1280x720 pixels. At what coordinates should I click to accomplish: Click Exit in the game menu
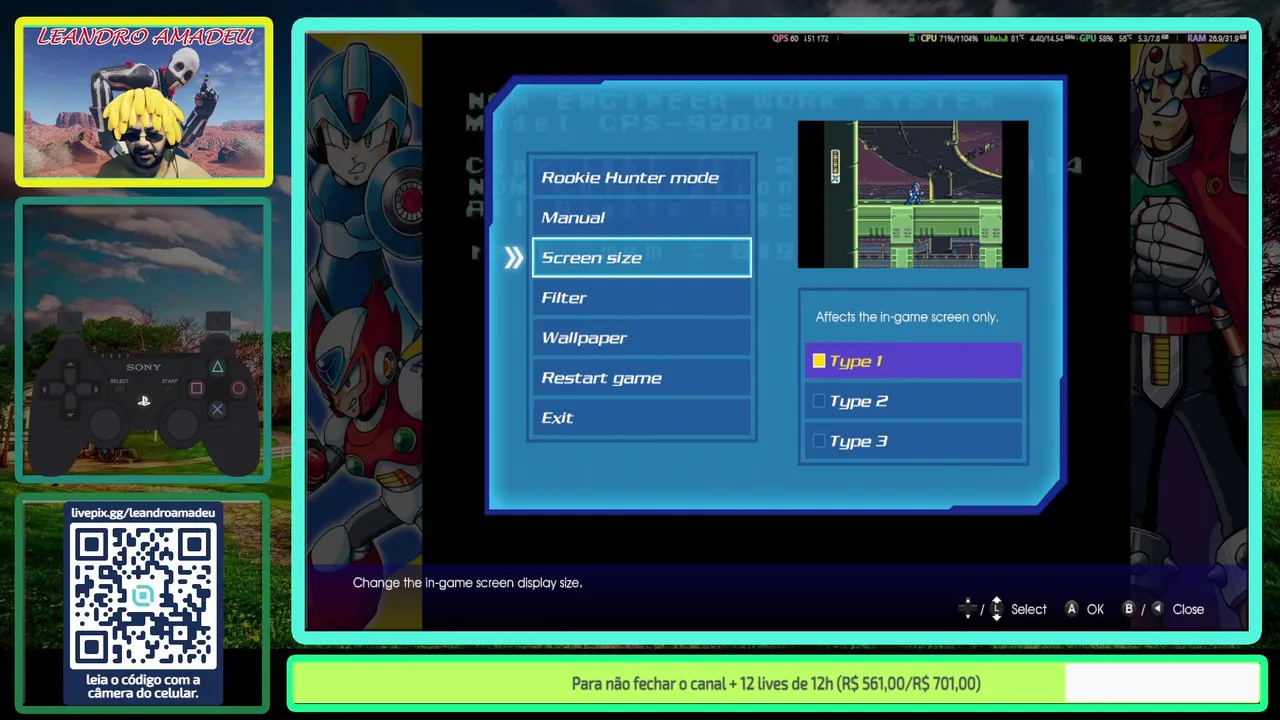[x=641, y=418]
